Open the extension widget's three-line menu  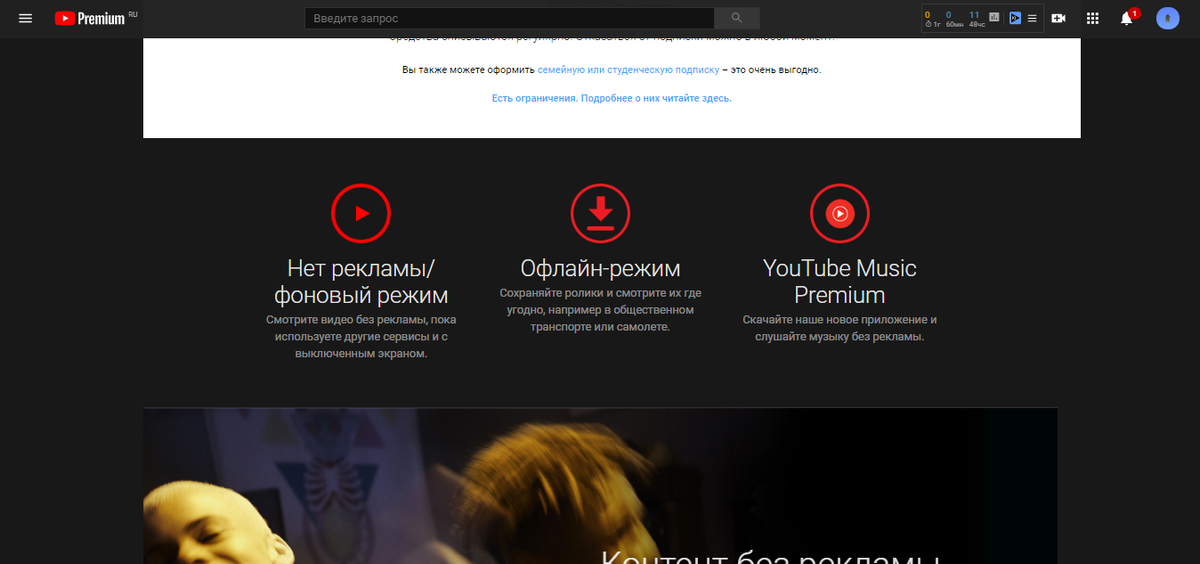tap(1032, 18)
